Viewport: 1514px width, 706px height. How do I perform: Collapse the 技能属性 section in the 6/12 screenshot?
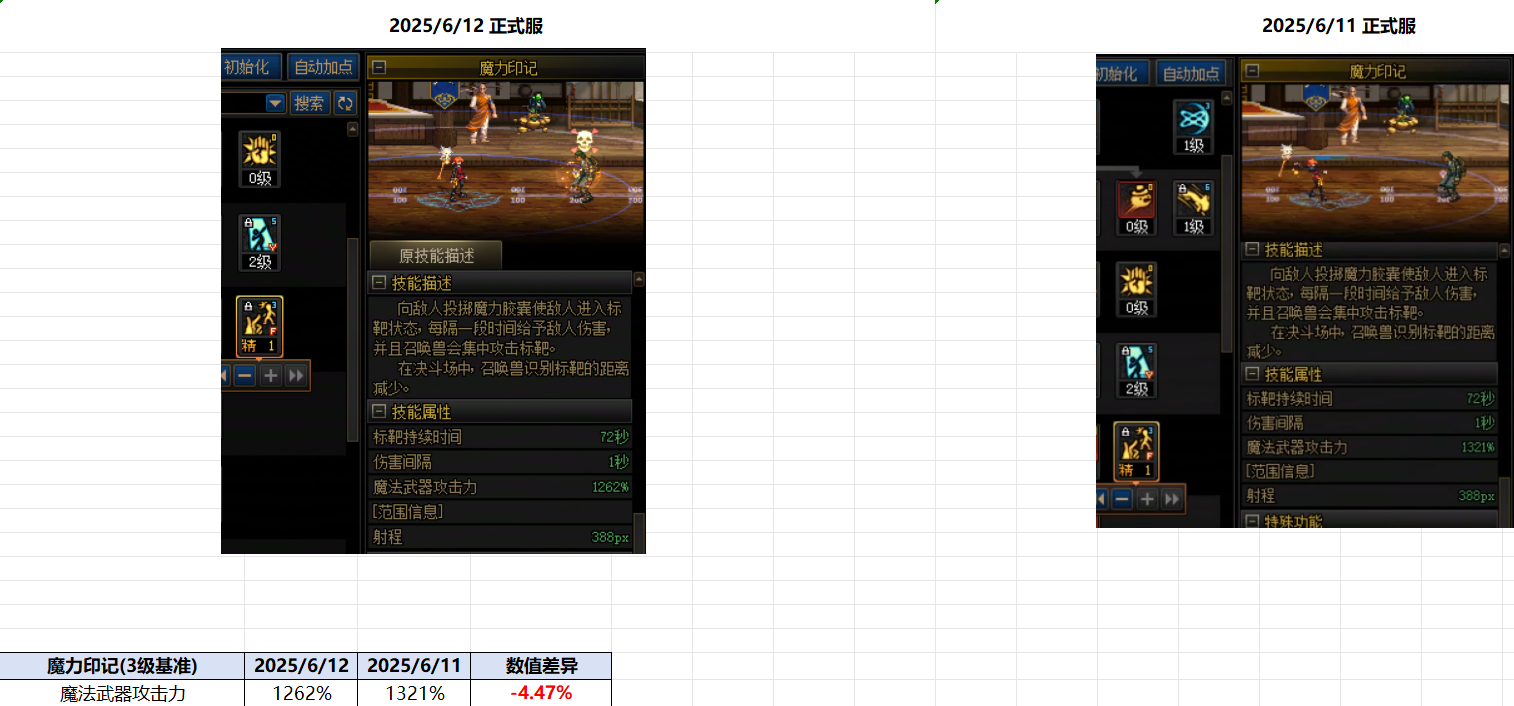point(379,411)
